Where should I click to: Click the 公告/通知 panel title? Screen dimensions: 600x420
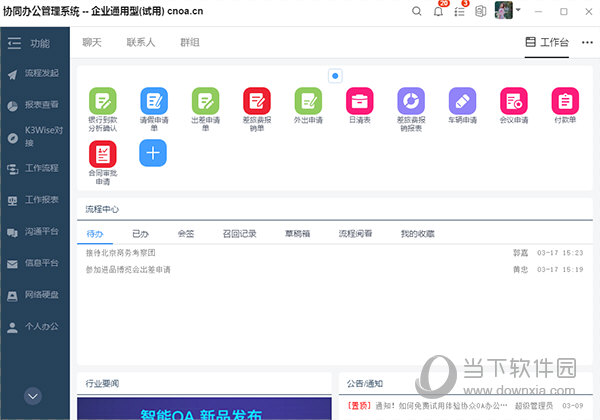coord(365,383)
